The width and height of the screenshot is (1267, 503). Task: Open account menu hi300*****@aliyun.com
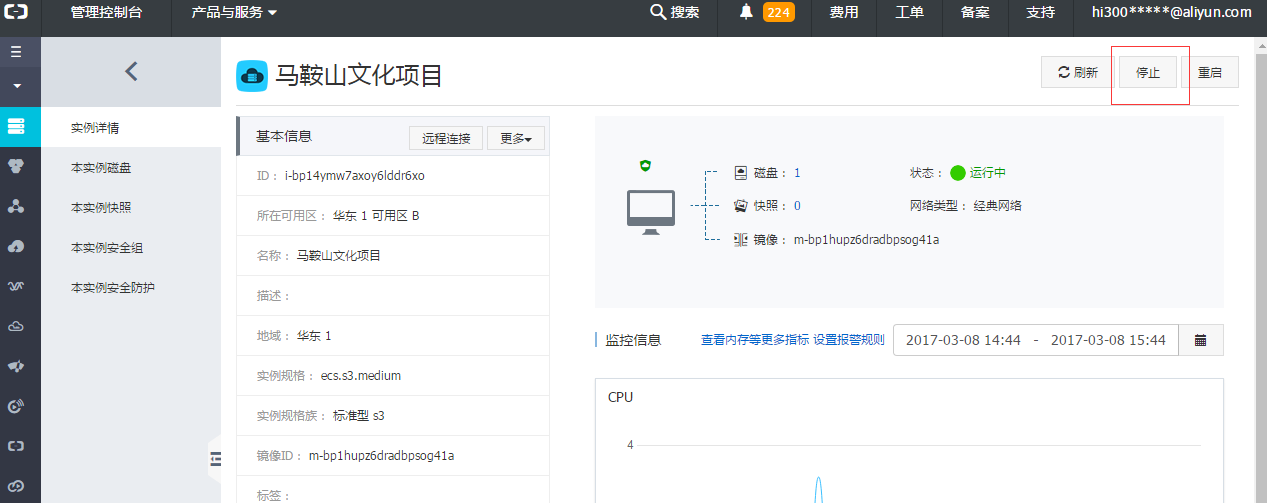pos(1171,12)
